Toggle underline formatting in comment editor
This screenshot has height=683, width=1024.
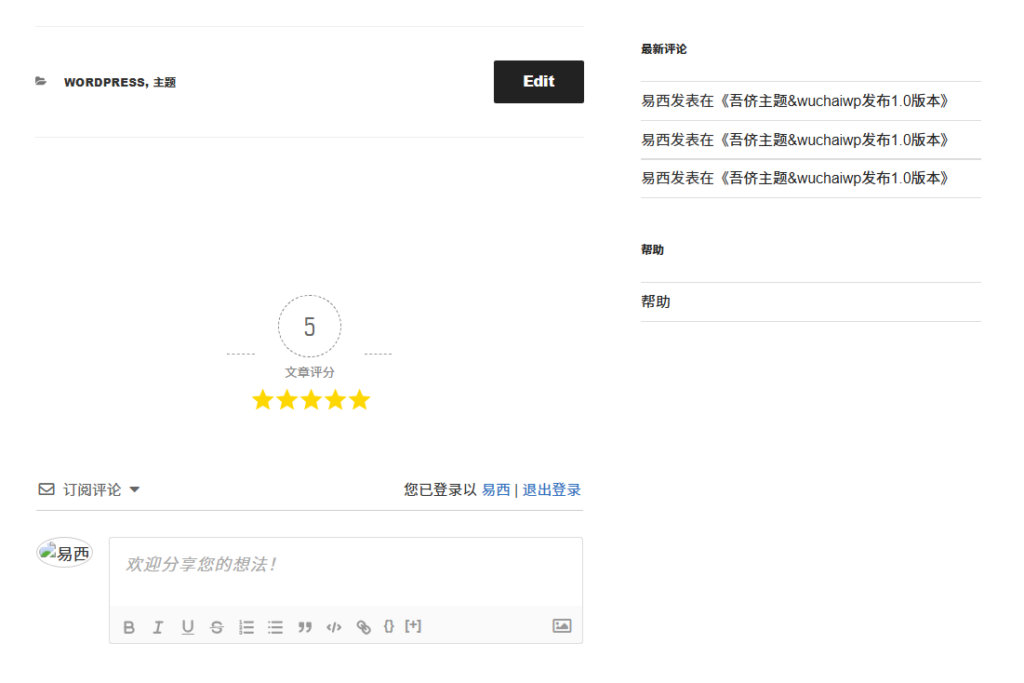(x=187, y=627)
